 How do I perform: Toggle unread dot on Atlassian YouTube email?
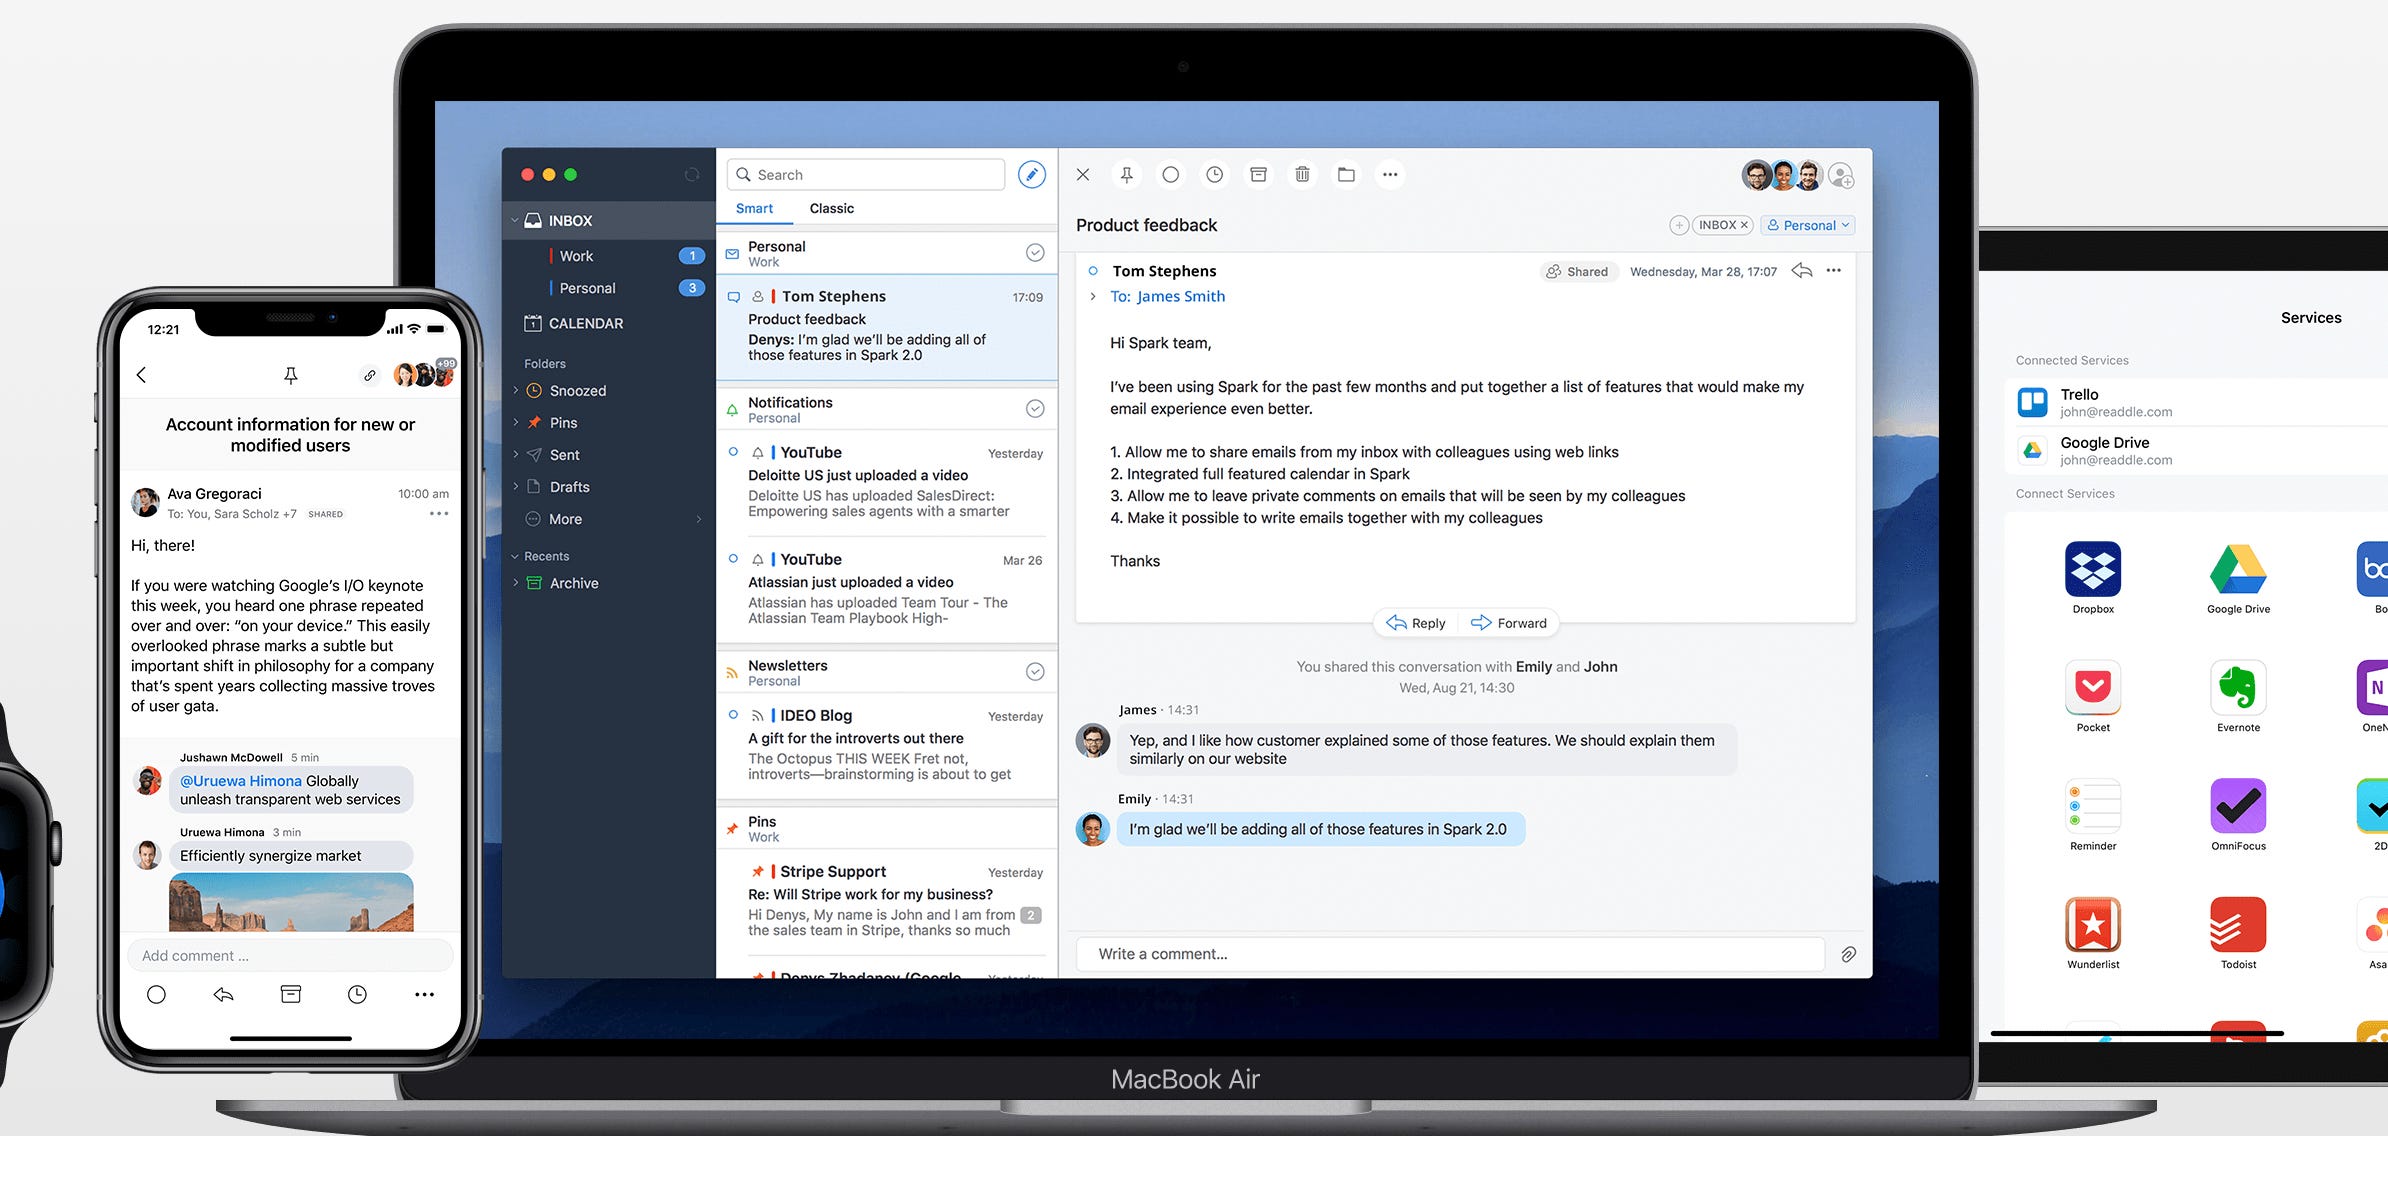(x=733, y=559)
